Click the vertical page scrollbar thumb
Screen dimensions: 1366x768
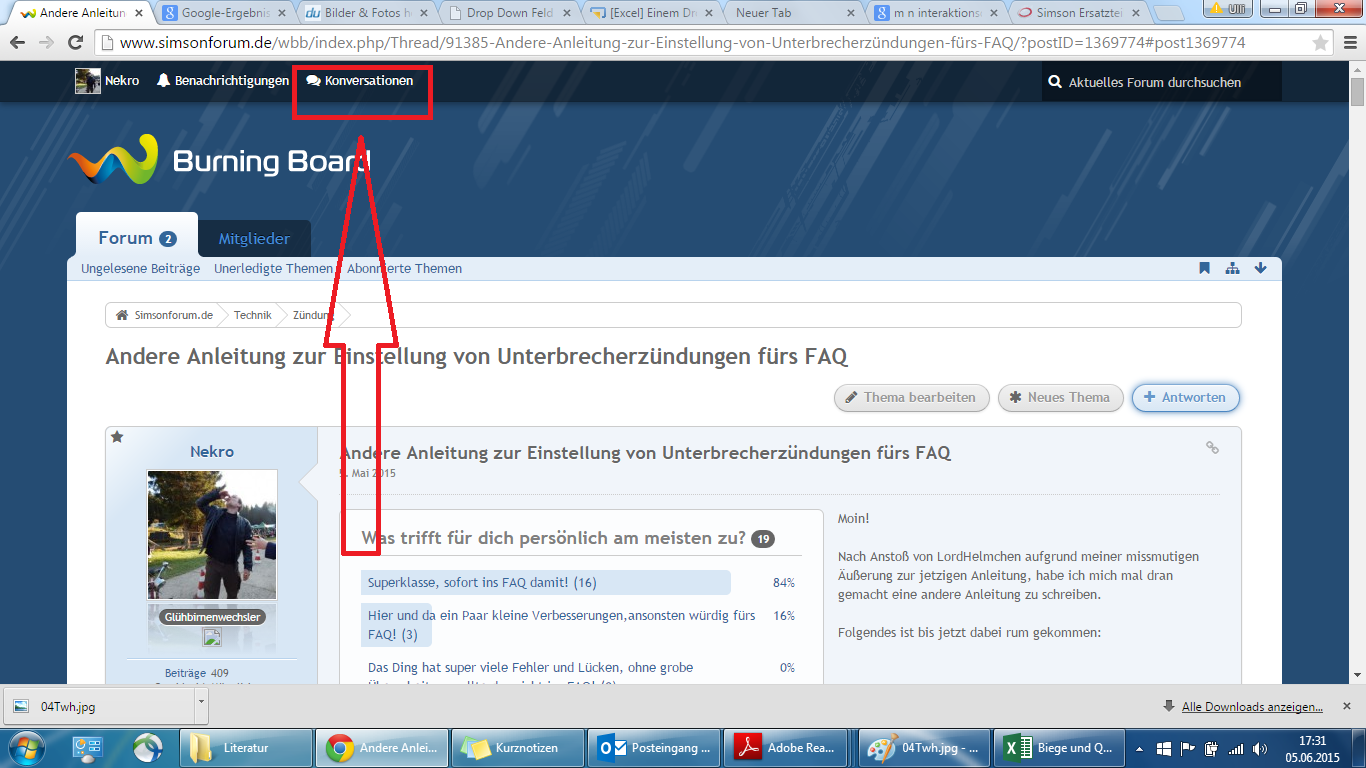click(1357, 92)
